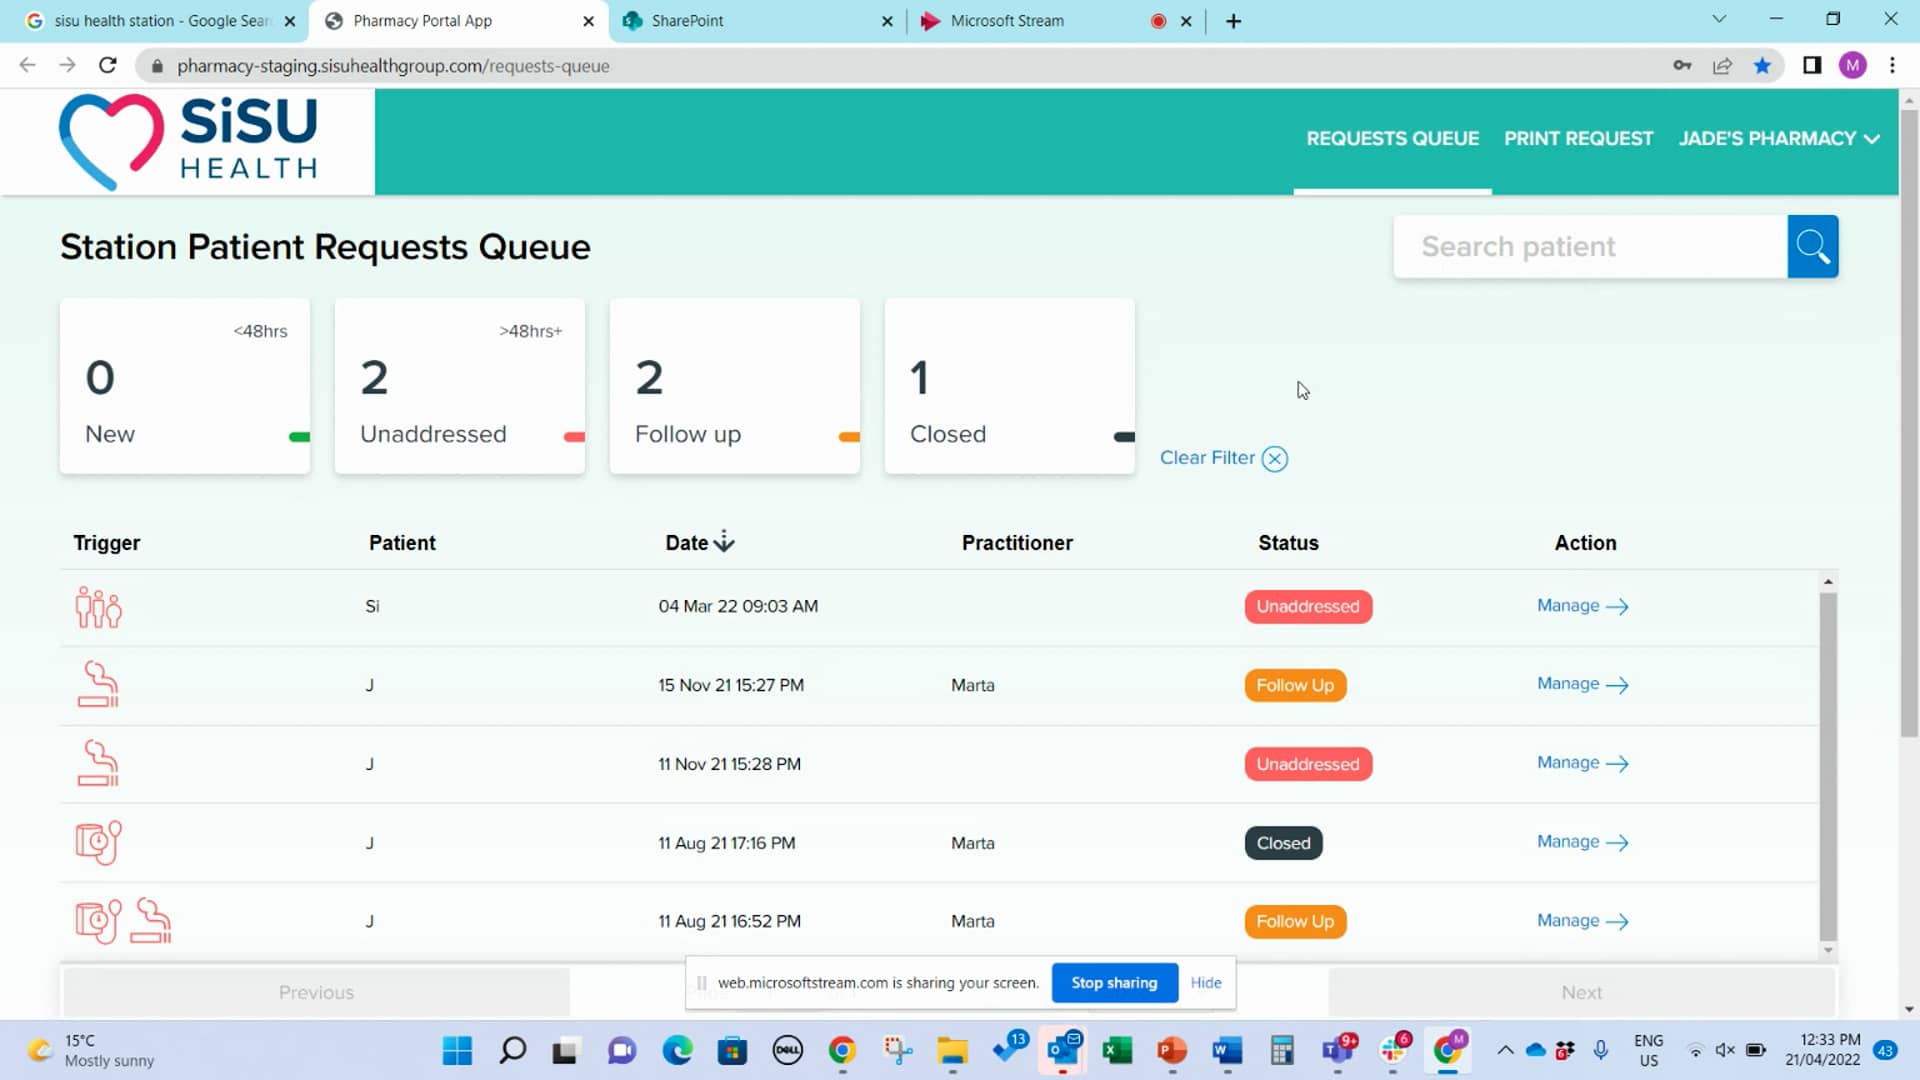
Task: Click the Search patient input field
Action: click(1590, 246)
